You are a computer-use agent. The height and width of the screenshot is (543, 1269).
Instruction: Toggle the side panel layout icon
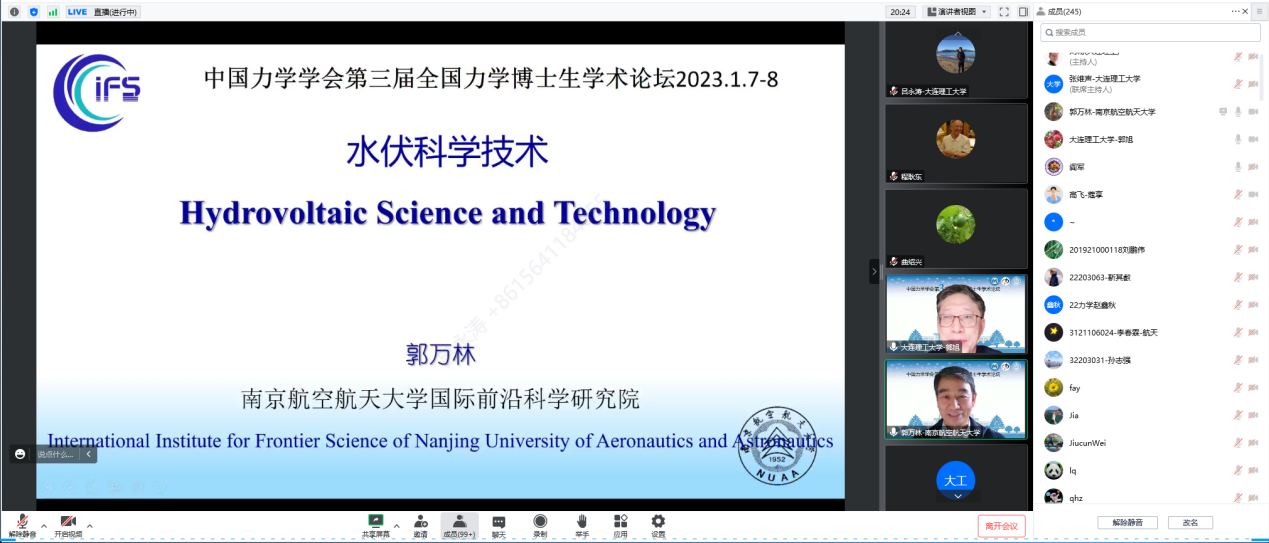[x=1024, y=12]
